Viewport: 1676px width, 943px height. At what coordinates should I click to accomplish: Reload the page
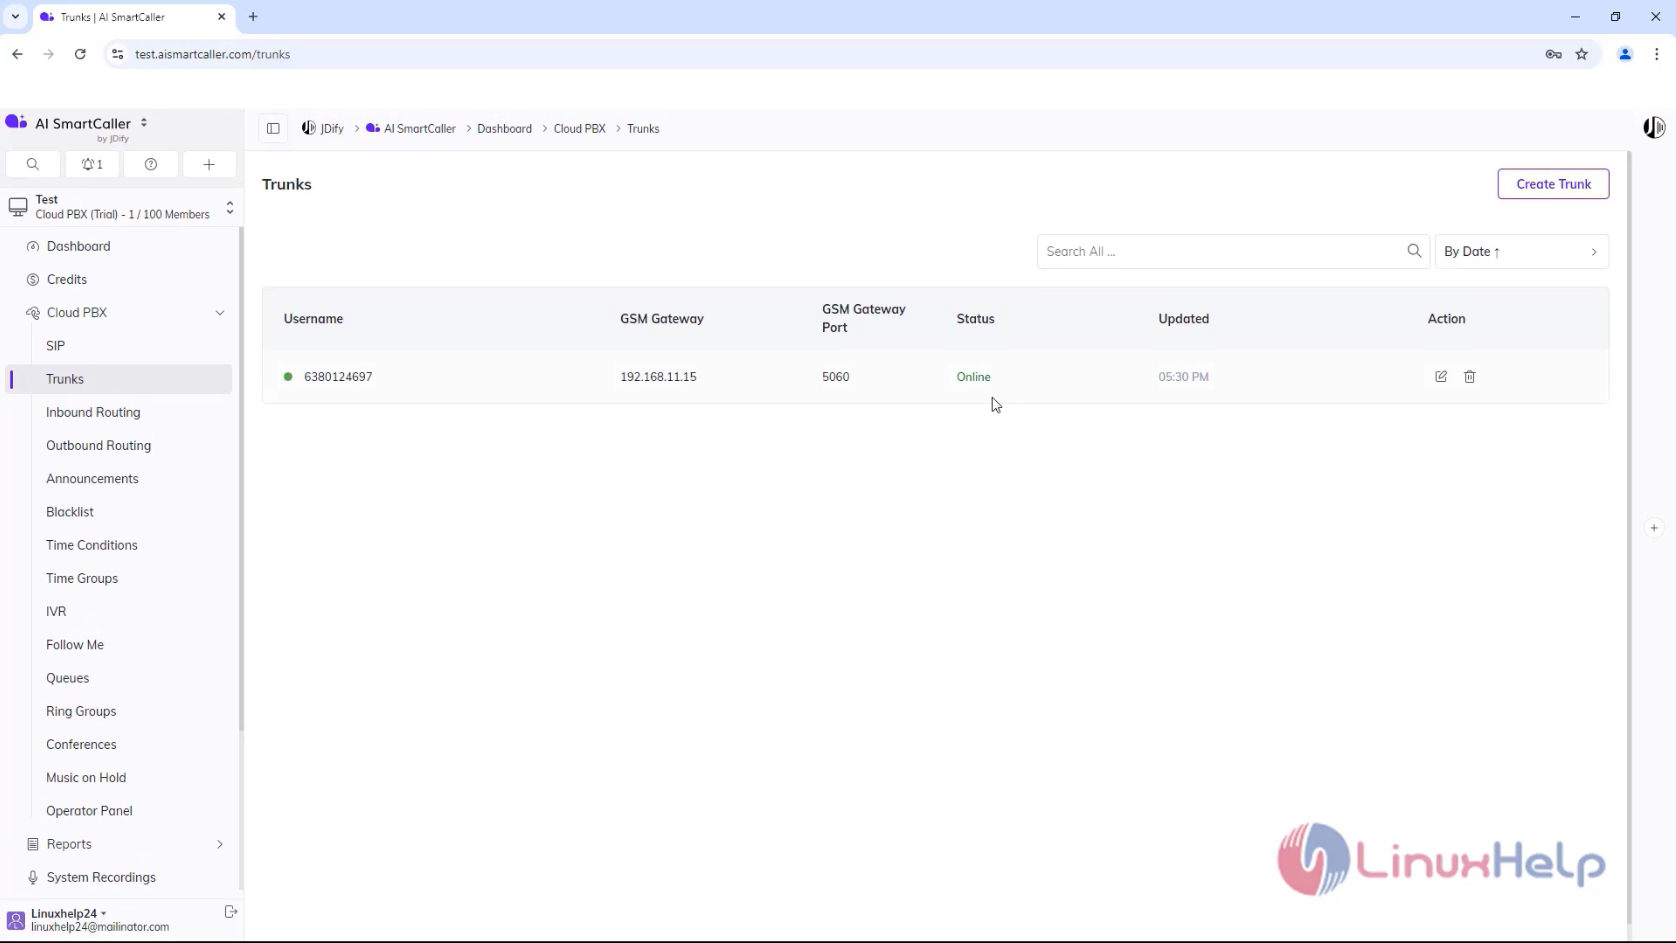pos(80,54)
